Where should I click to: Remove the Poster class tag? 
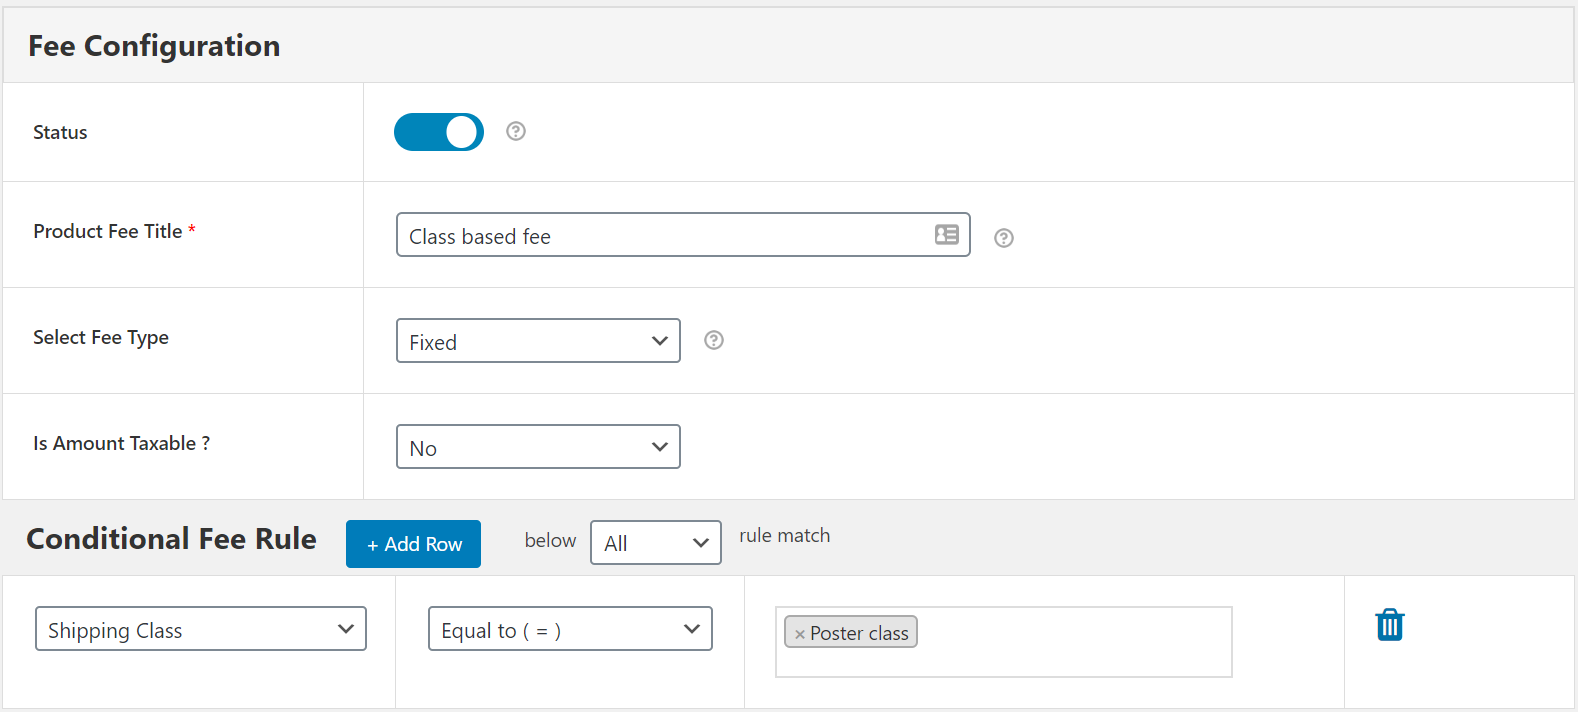799,634
